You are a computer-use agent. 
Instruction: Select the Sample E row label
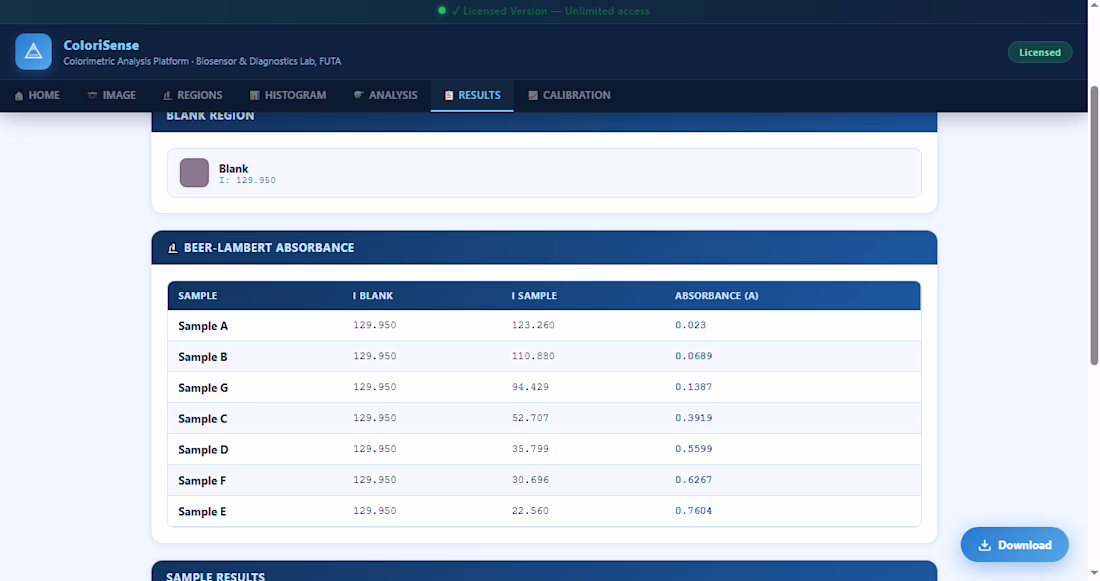[x=202, y=511]
